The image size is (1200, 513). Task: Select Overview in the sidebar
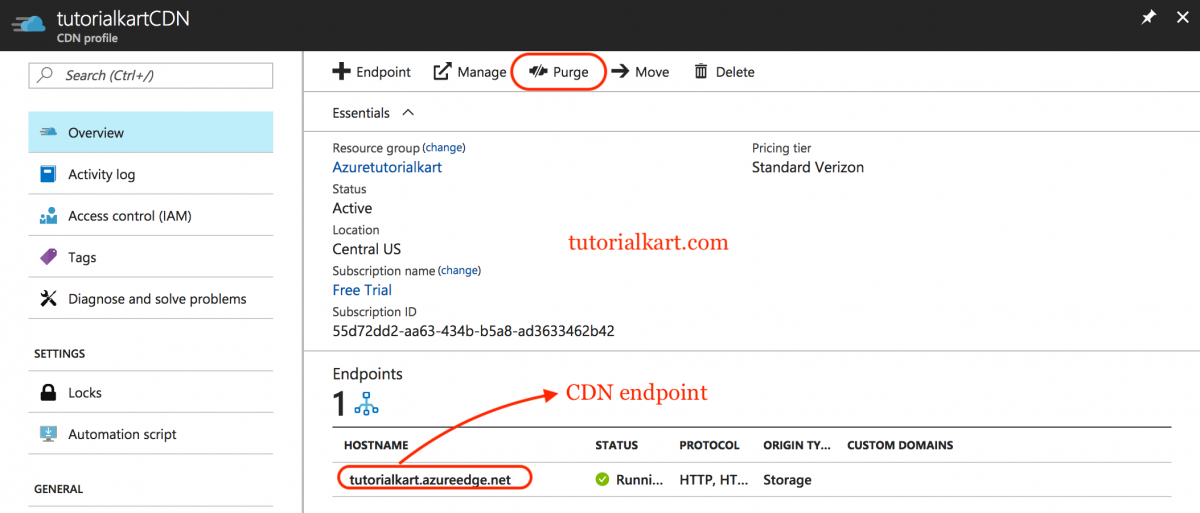[151, 132]
